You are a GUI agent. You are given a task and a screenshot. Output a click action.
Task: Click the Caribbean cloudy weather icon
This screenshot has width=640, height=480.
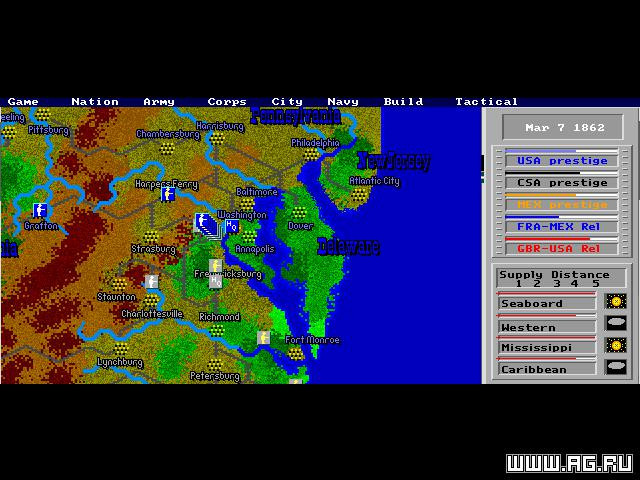pos(616,367)
